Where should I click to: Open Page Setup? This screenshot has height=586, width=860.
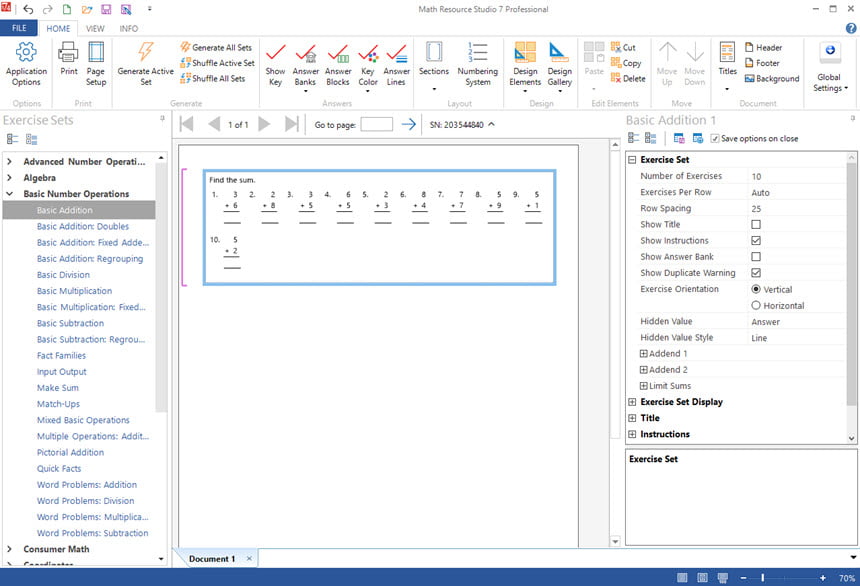click(95, 64)
